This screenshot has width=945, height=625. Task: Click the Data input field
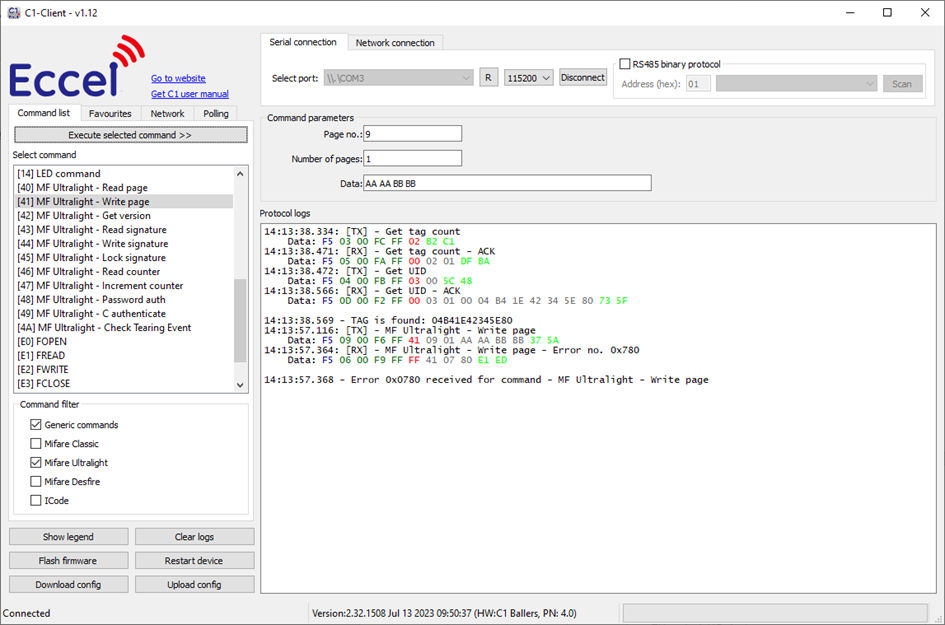[x=507, y=183]
